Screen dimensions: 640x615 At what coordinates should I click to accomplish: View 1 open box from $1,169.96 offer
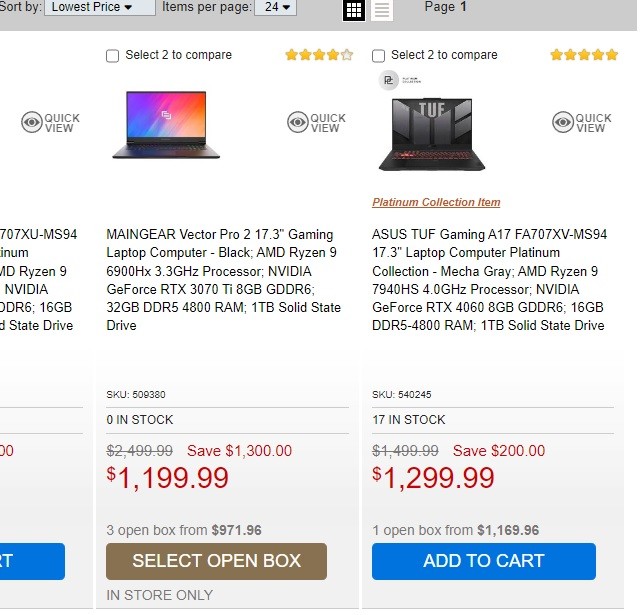coord(456,530)
